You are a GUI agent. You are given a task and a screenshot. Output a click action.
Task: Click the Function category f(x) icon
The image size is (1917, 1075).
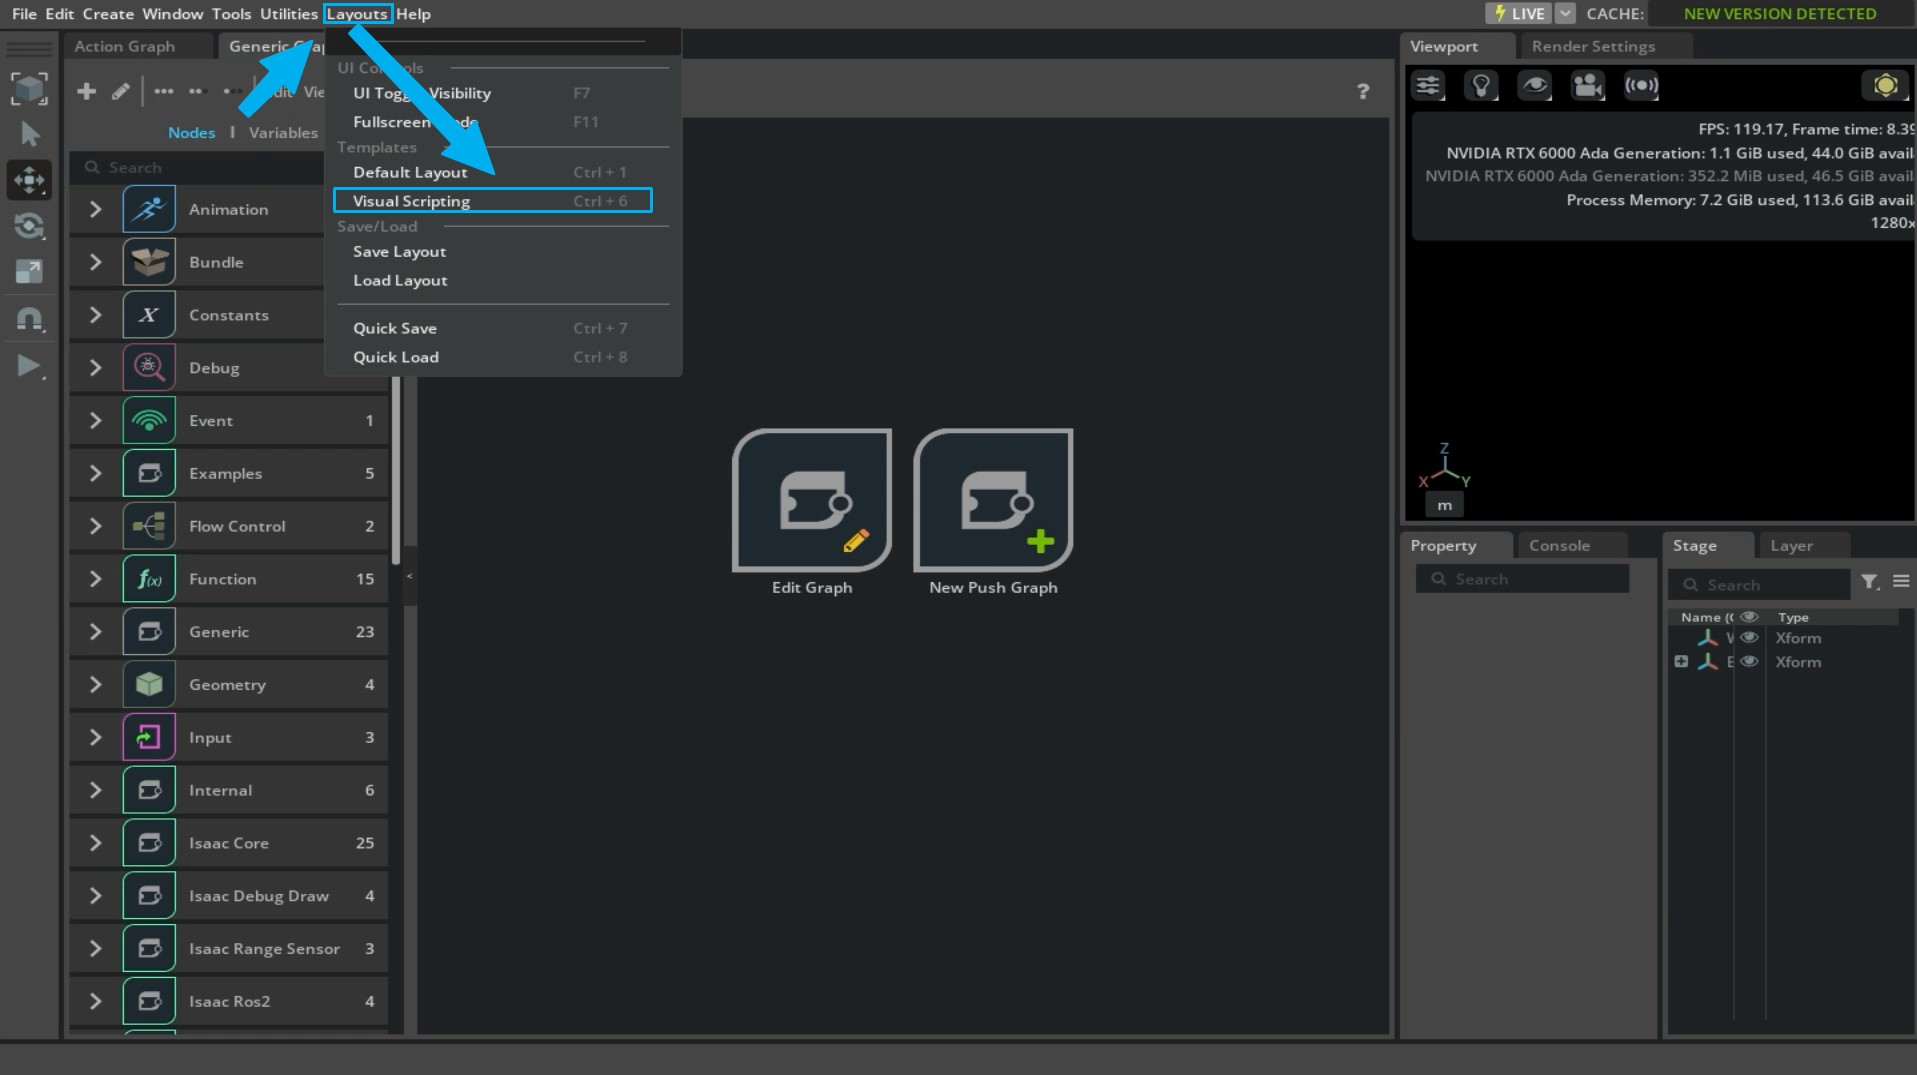(x=149, y=579)
